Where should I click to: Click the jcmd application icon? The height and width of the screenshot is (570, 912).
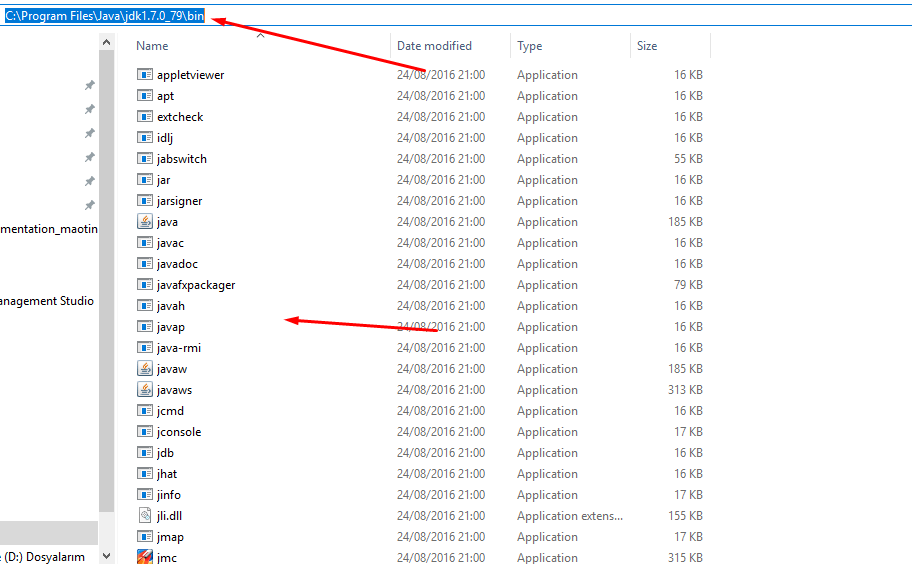coord(145,410)
